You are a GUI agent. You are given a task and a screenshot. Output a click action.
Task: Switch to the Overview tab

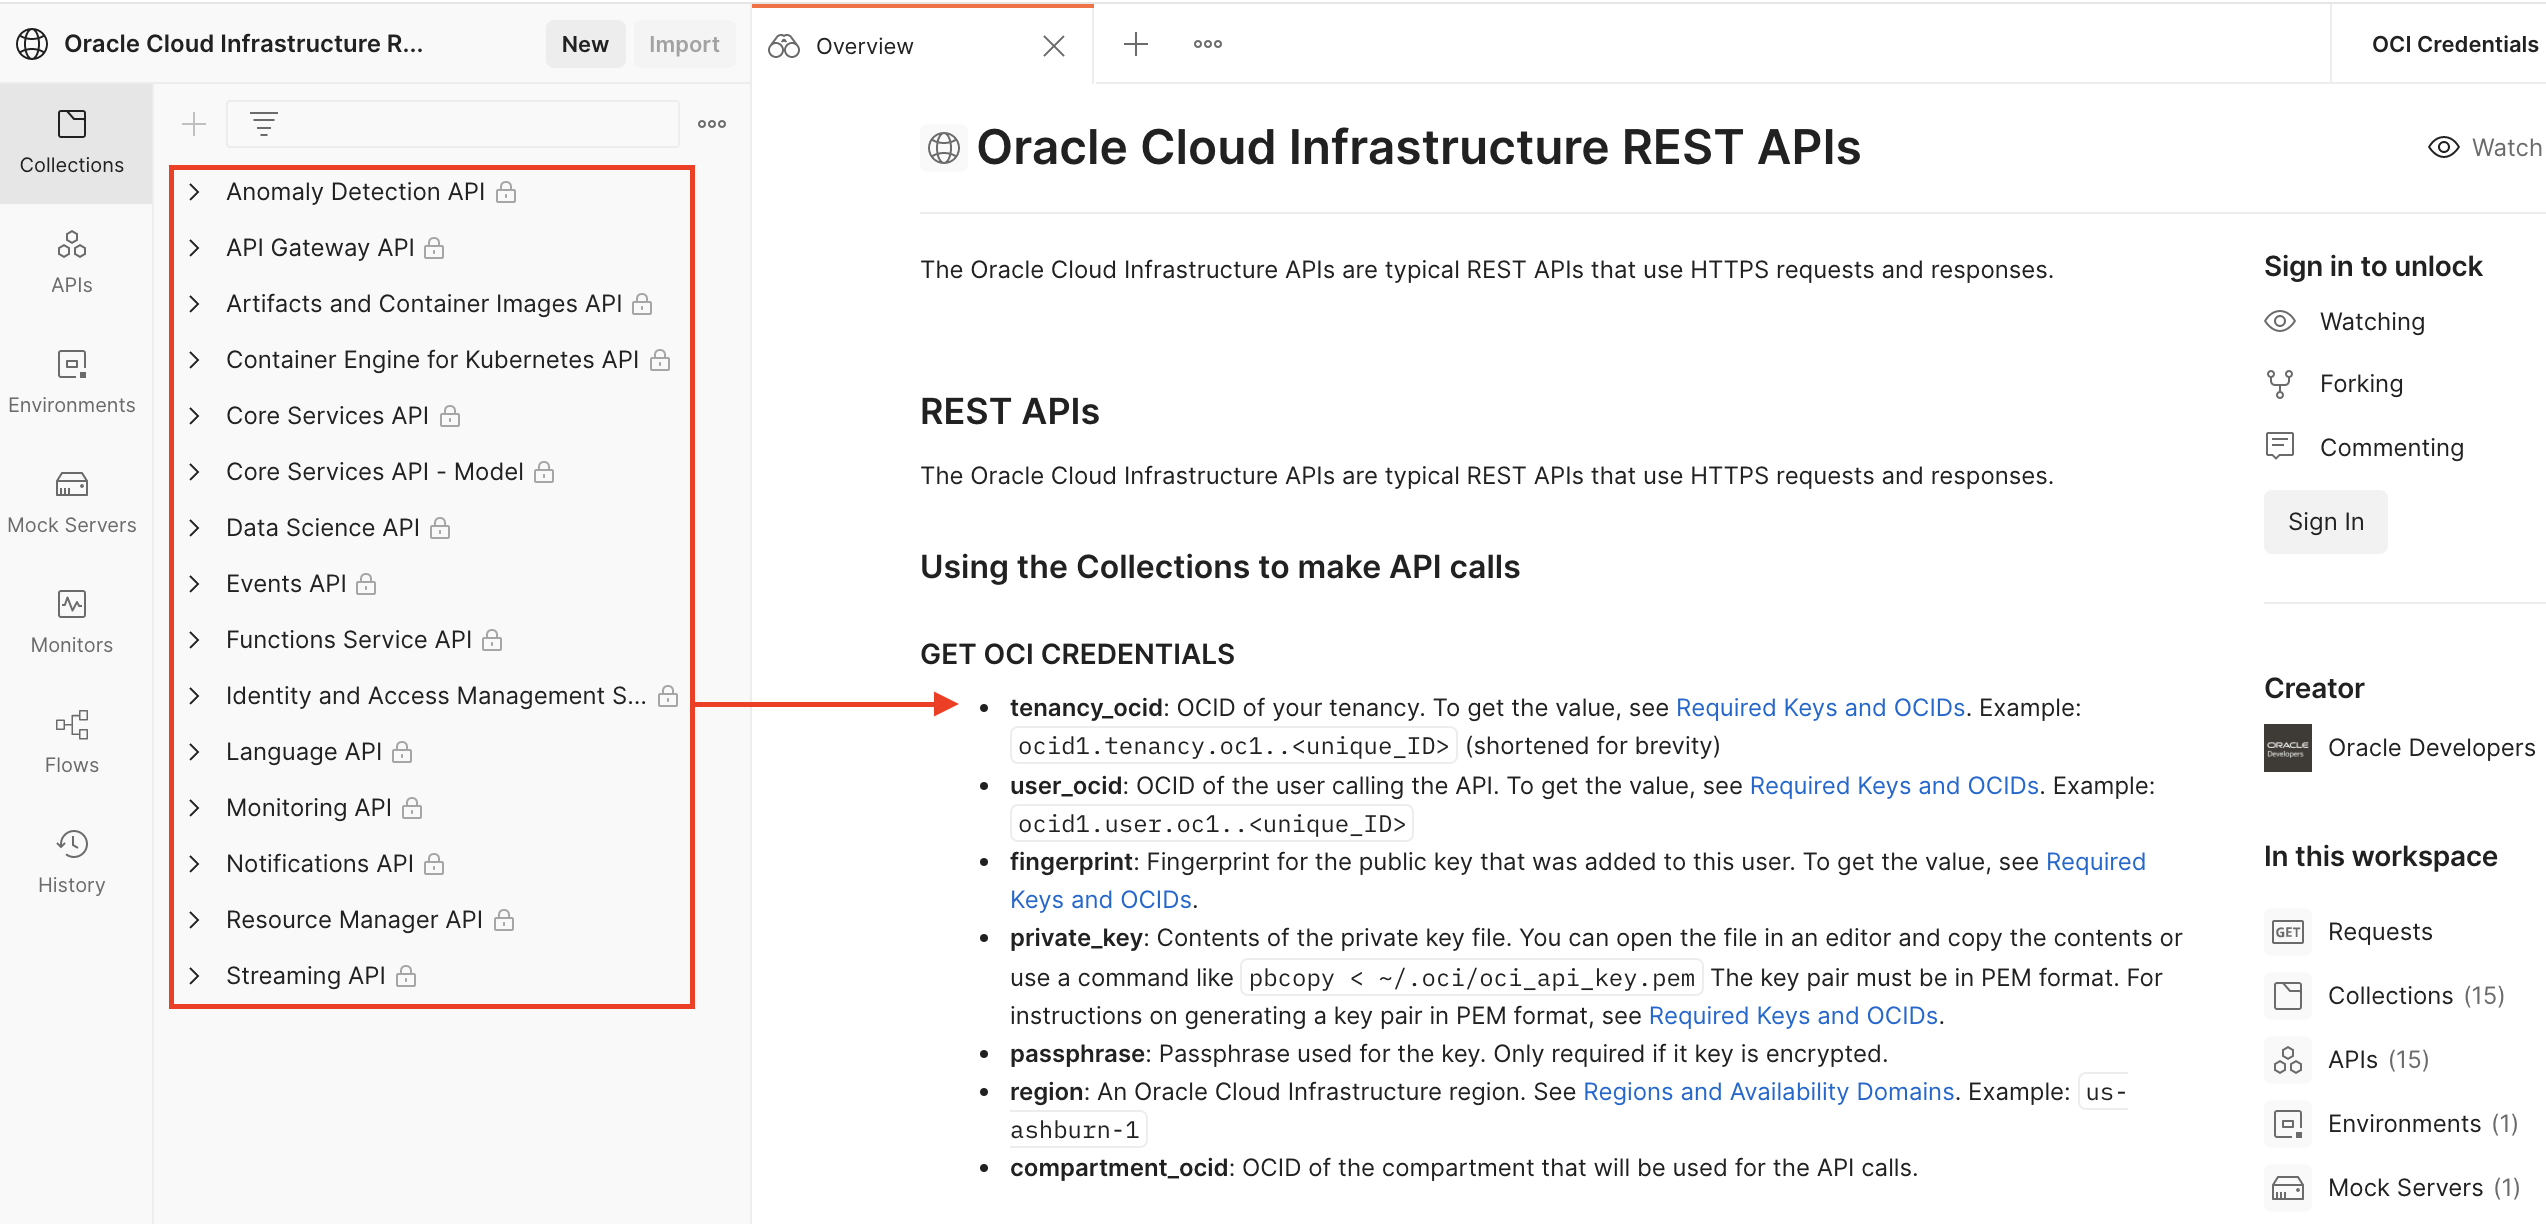tap(864, 46)
